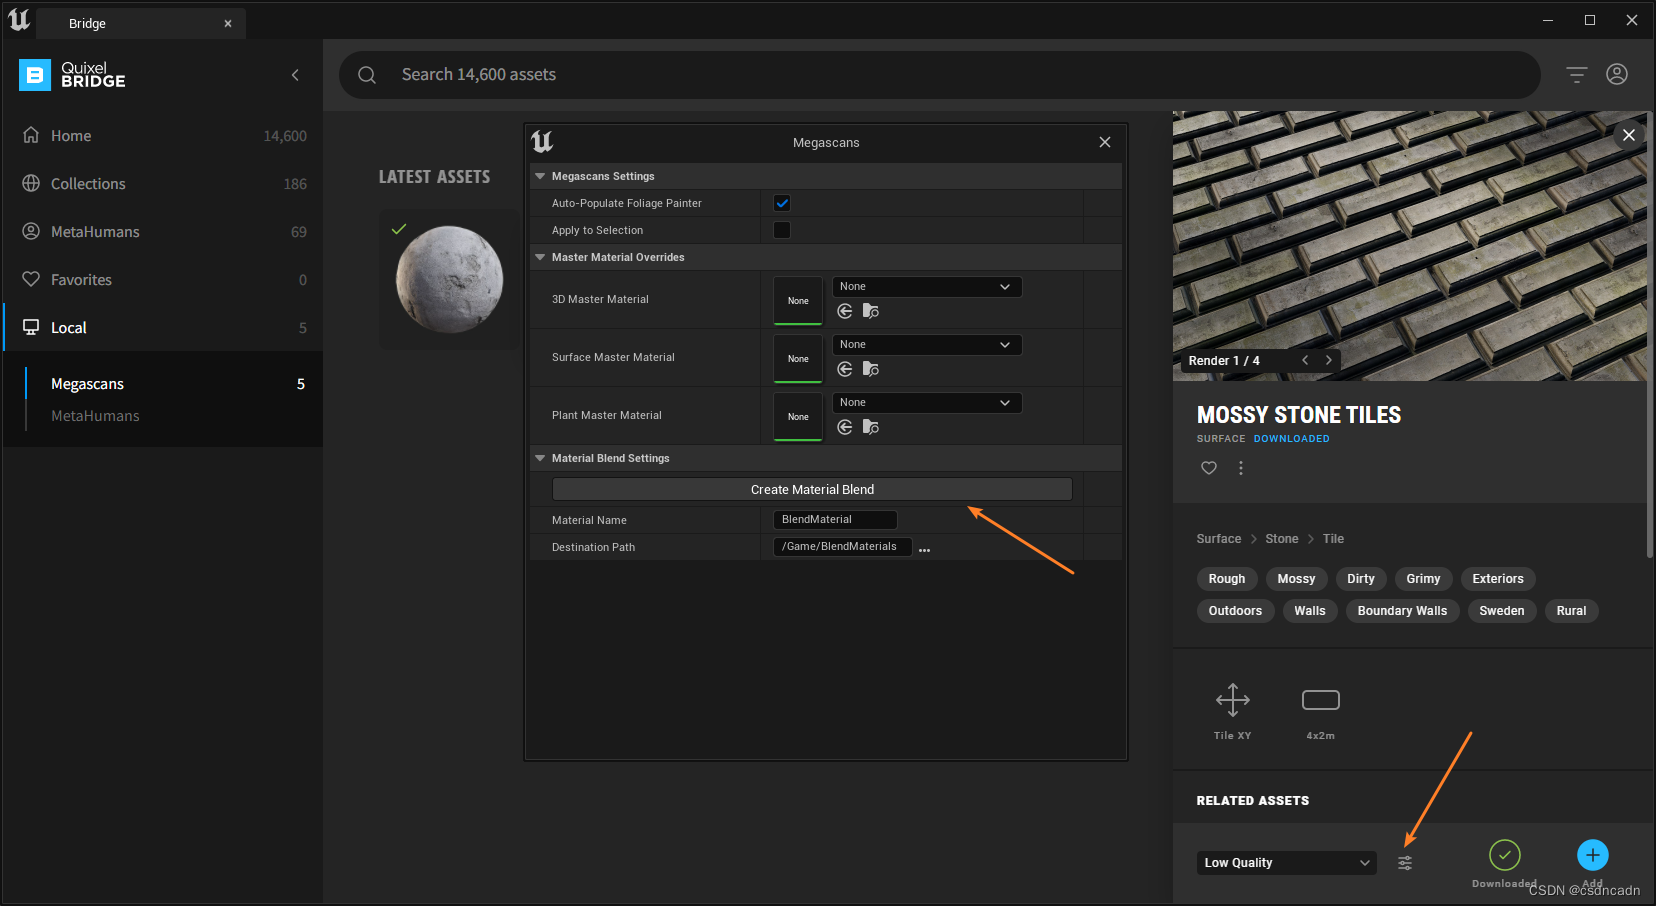Enable the Apply to Selection checkbox
Image resolution: width=1656 pixels, height=906 pixels.
[x=782, y=230]
